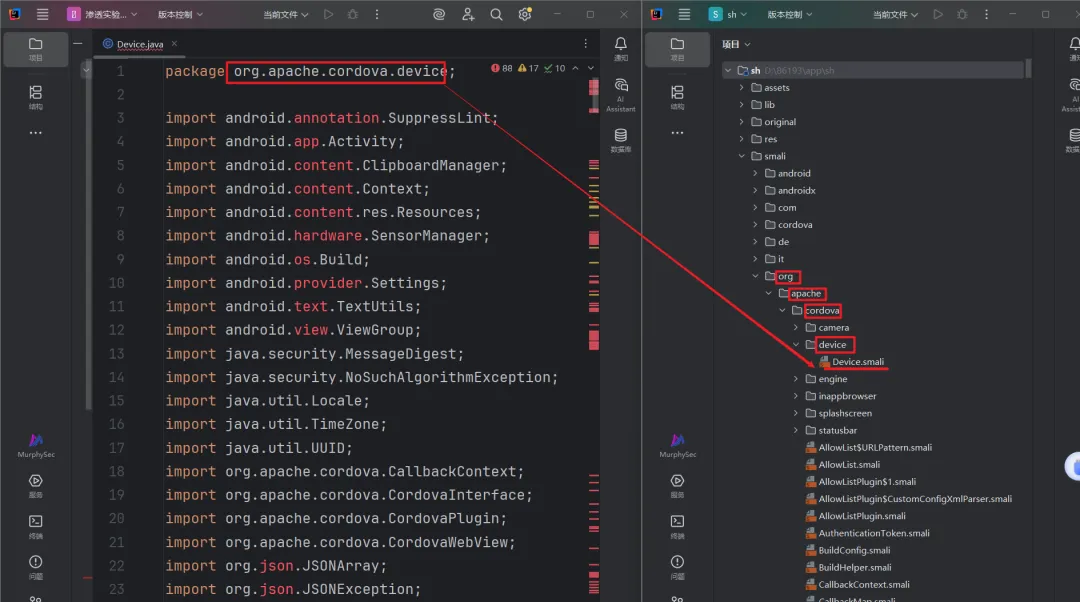
Task: Open version control dropdown in right window
Action: click(790, 14)
